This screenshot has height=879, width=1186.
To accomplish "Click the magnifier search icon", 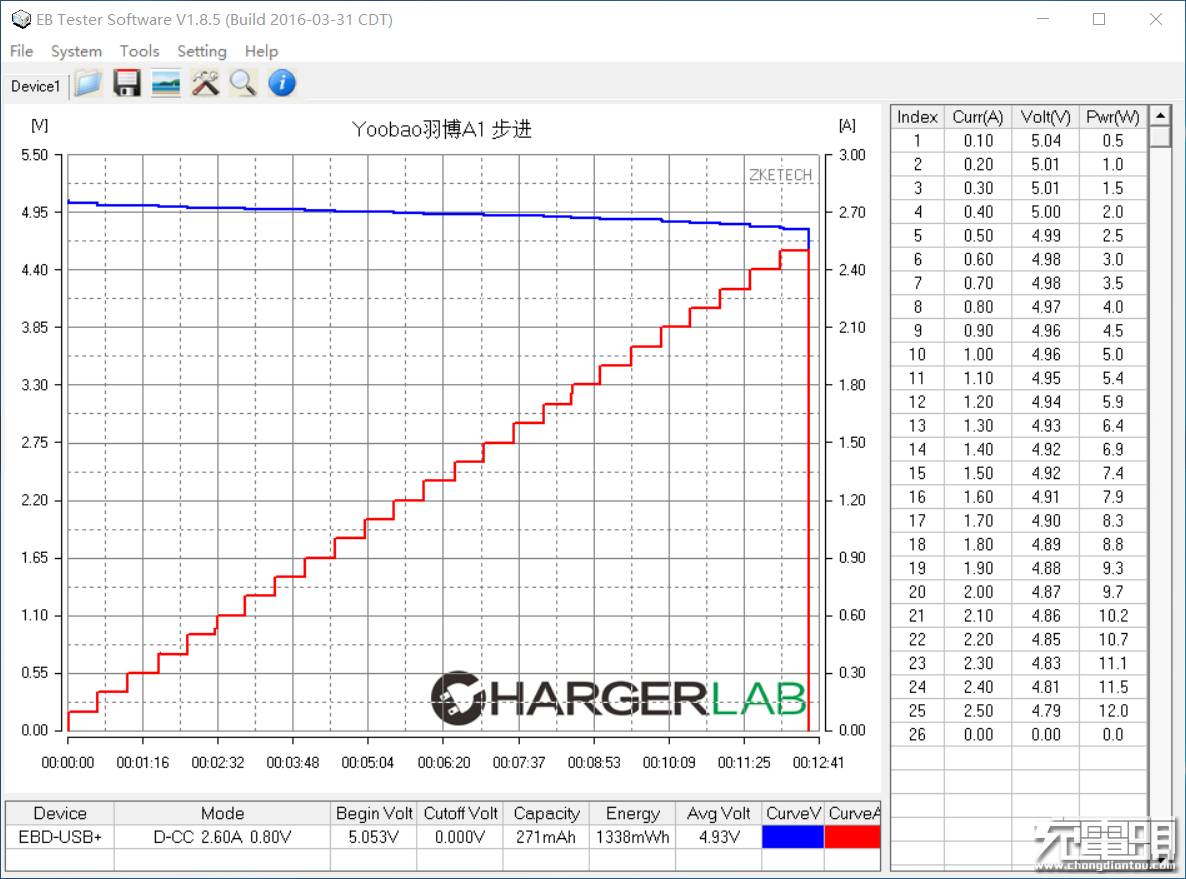I will tap(243, 83).
